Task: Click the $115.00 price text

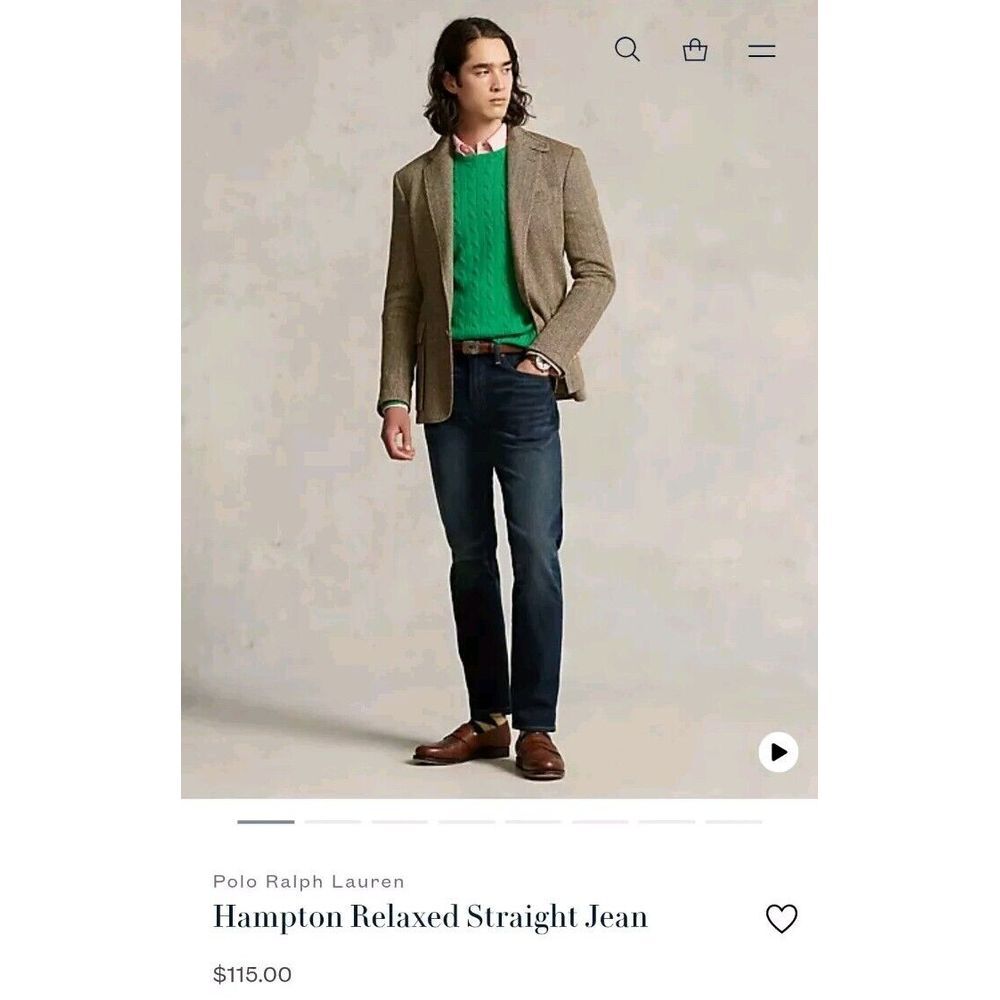Action: [x=252, y=974]
